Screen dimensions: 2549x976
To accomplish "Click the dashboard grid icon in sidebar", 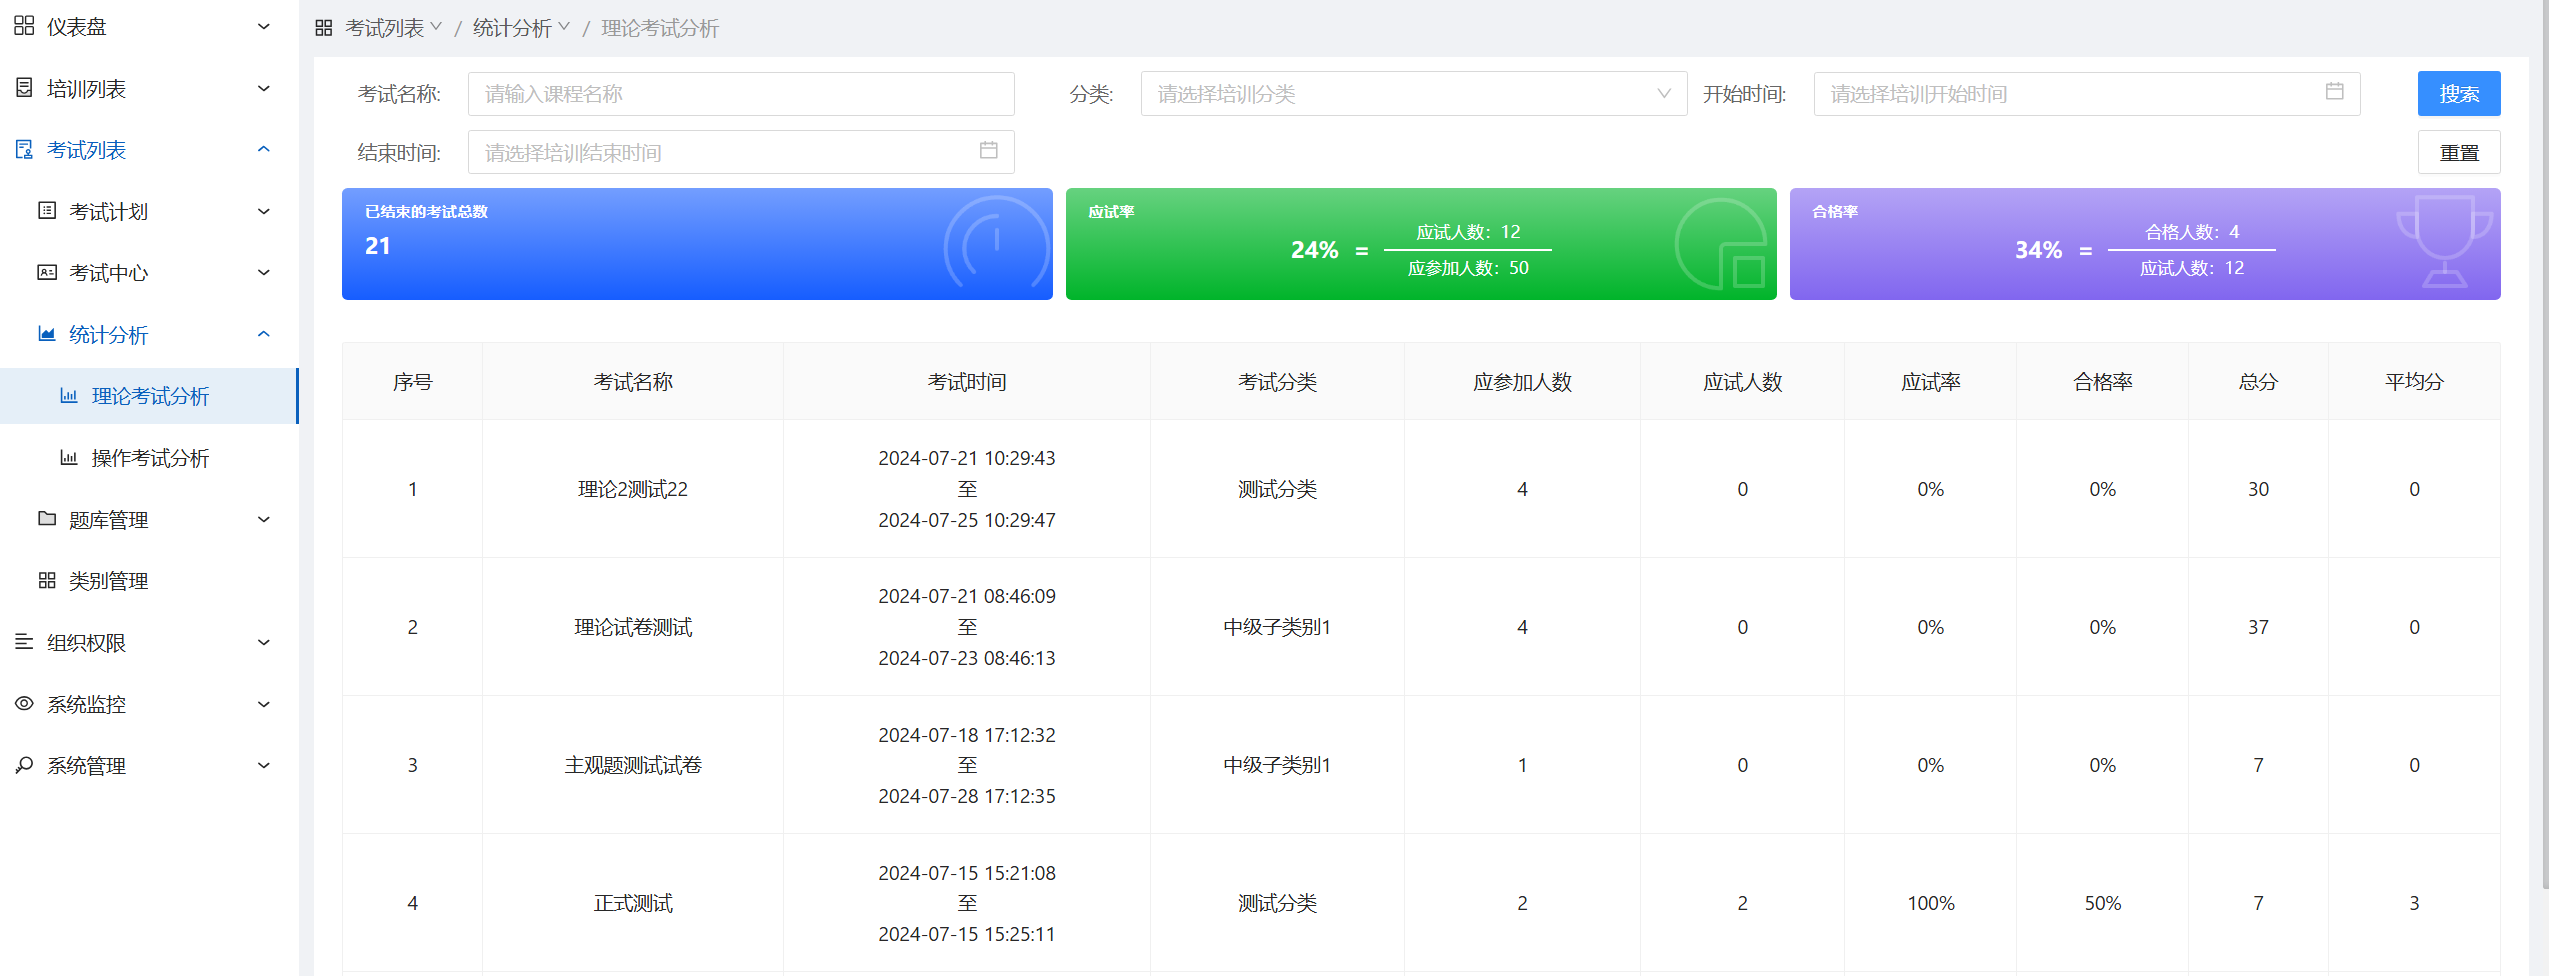I will pos(24,26).
